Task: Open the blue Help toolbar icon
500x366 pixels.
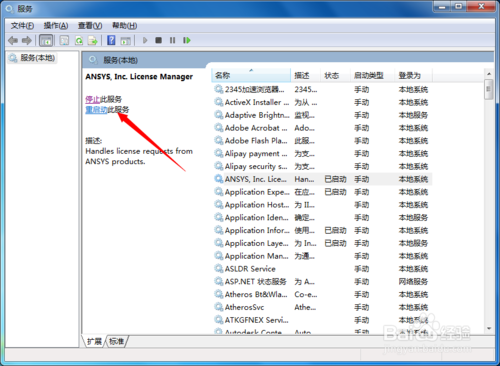Action: click(x=111, y=40)
